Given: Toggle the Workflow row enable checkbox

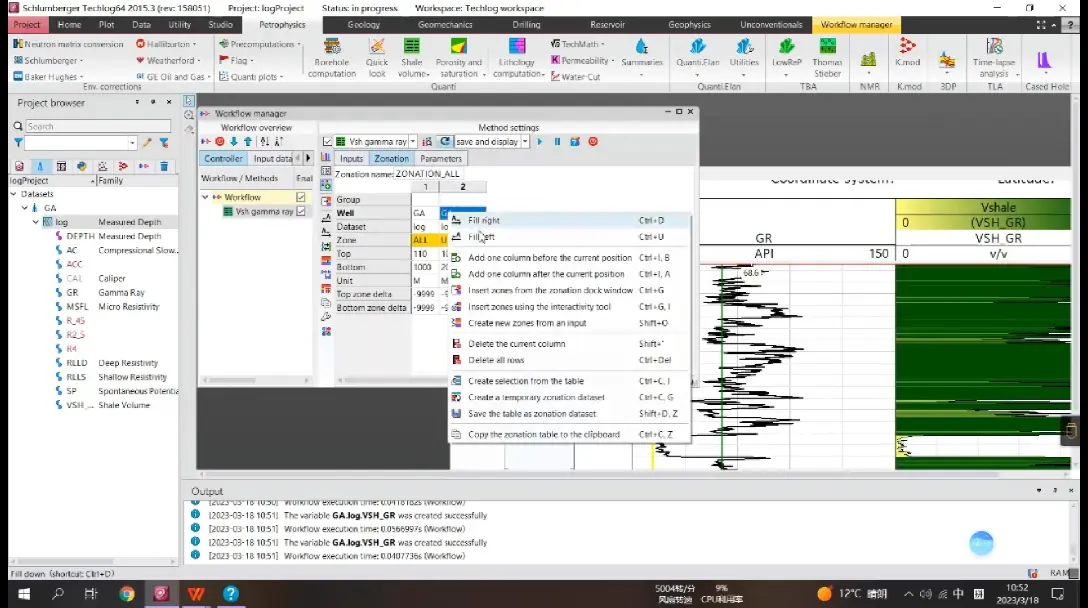Looking at the screenshot, I should point(300,197).
